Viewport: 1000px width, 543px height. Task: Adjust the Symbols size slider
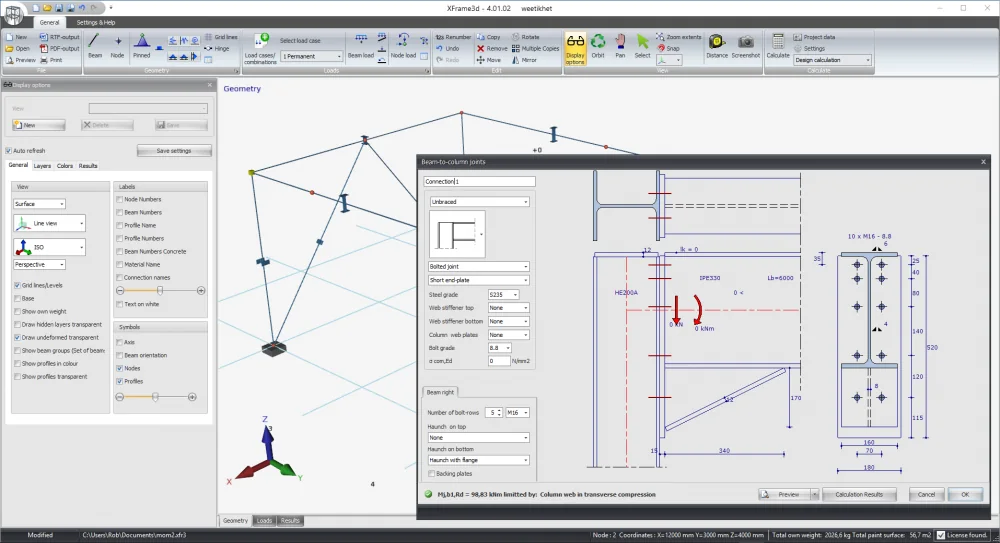156,397
